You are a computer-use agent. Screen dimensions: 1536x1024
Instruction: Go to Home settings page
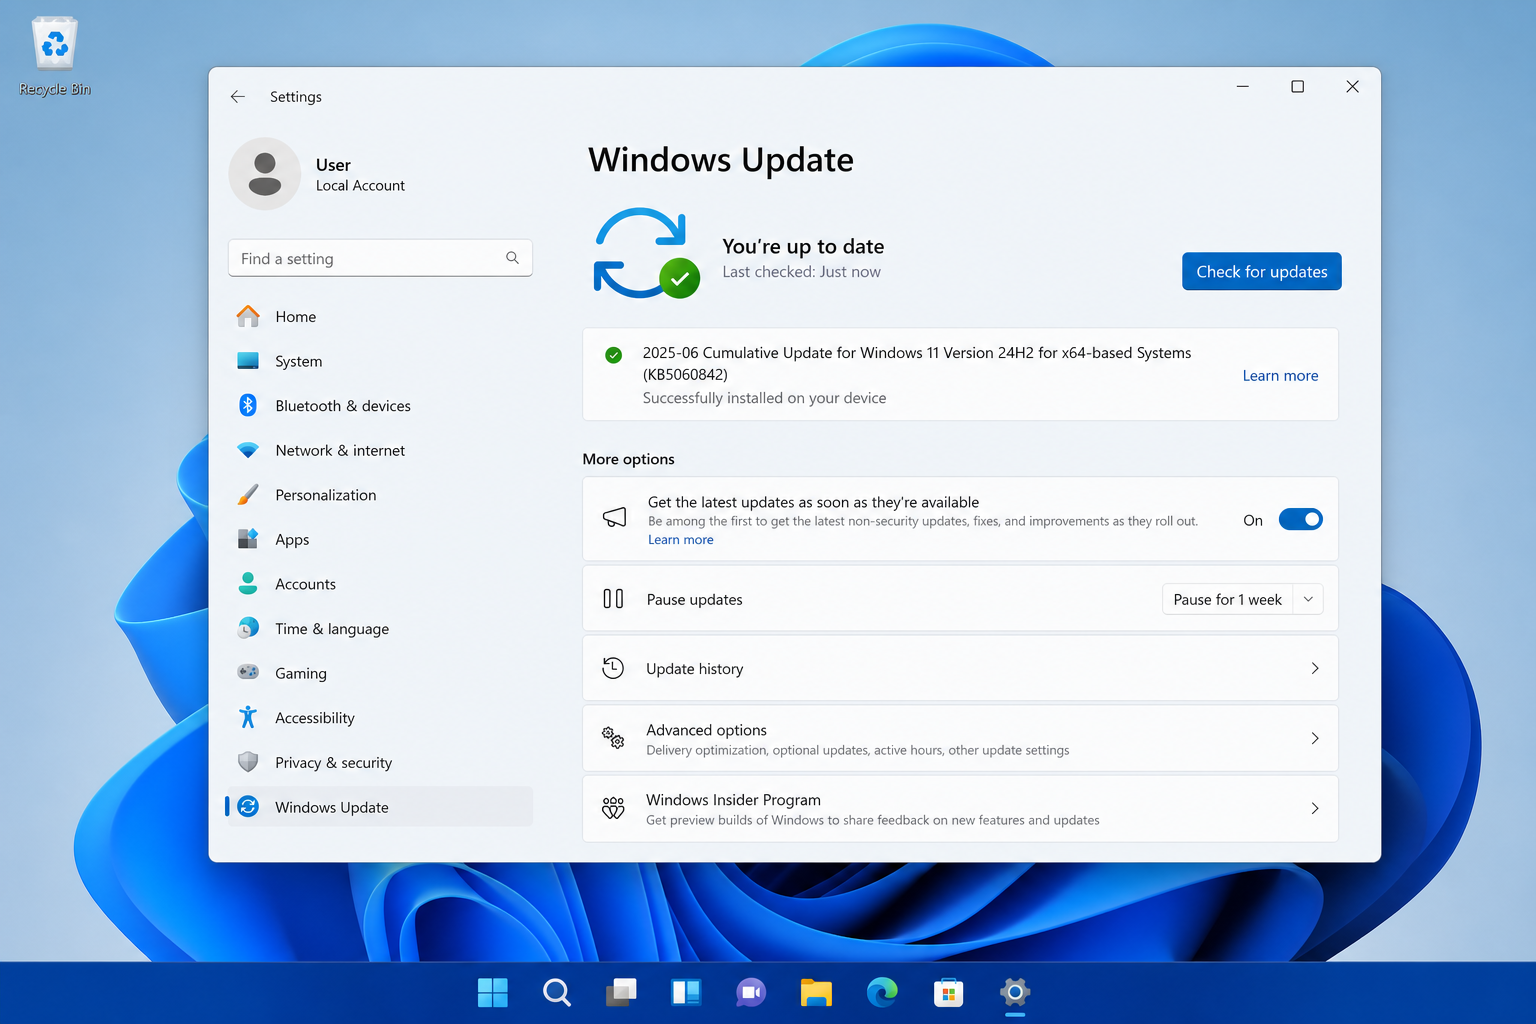click(x=380, y=316)
